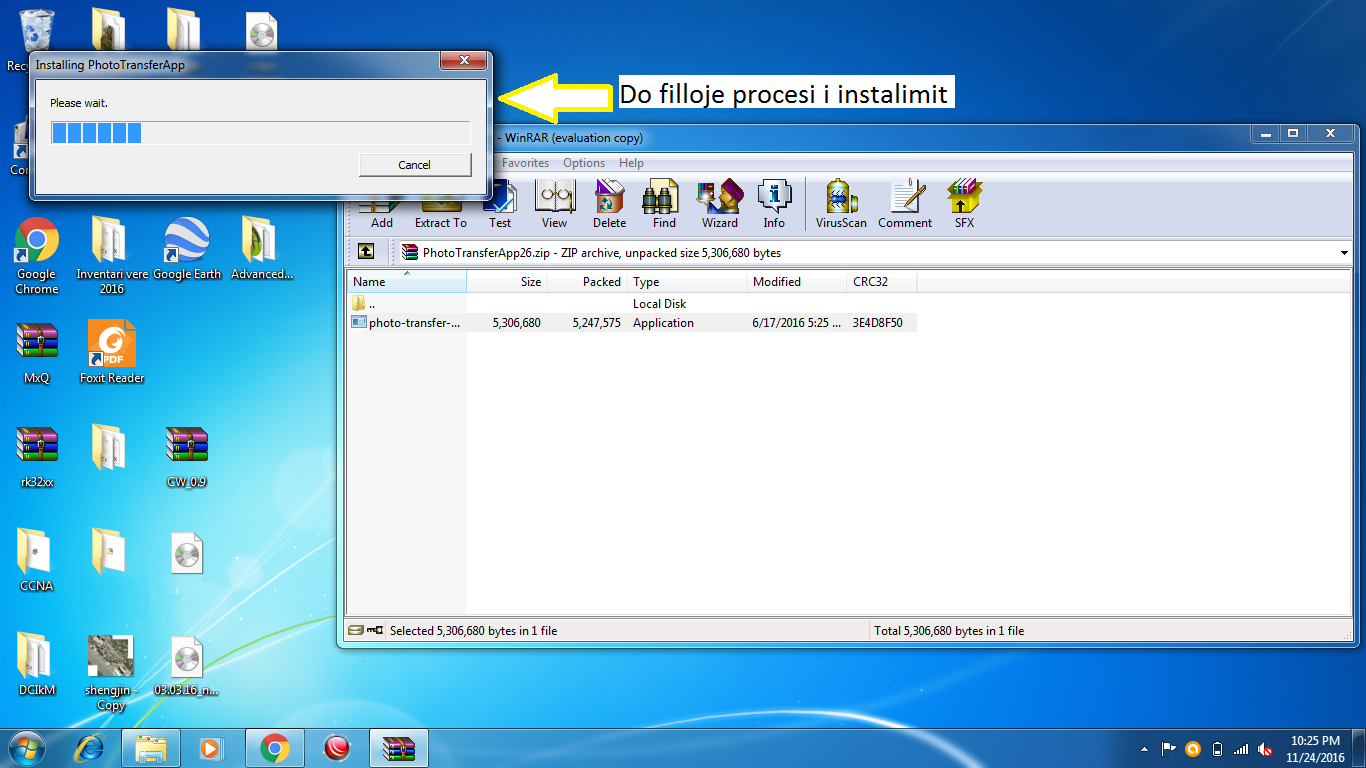Open the WinRAR address bar dropdown
Image resolution: width=1366 pixels, height=768 pixels.
(1344, 253)
